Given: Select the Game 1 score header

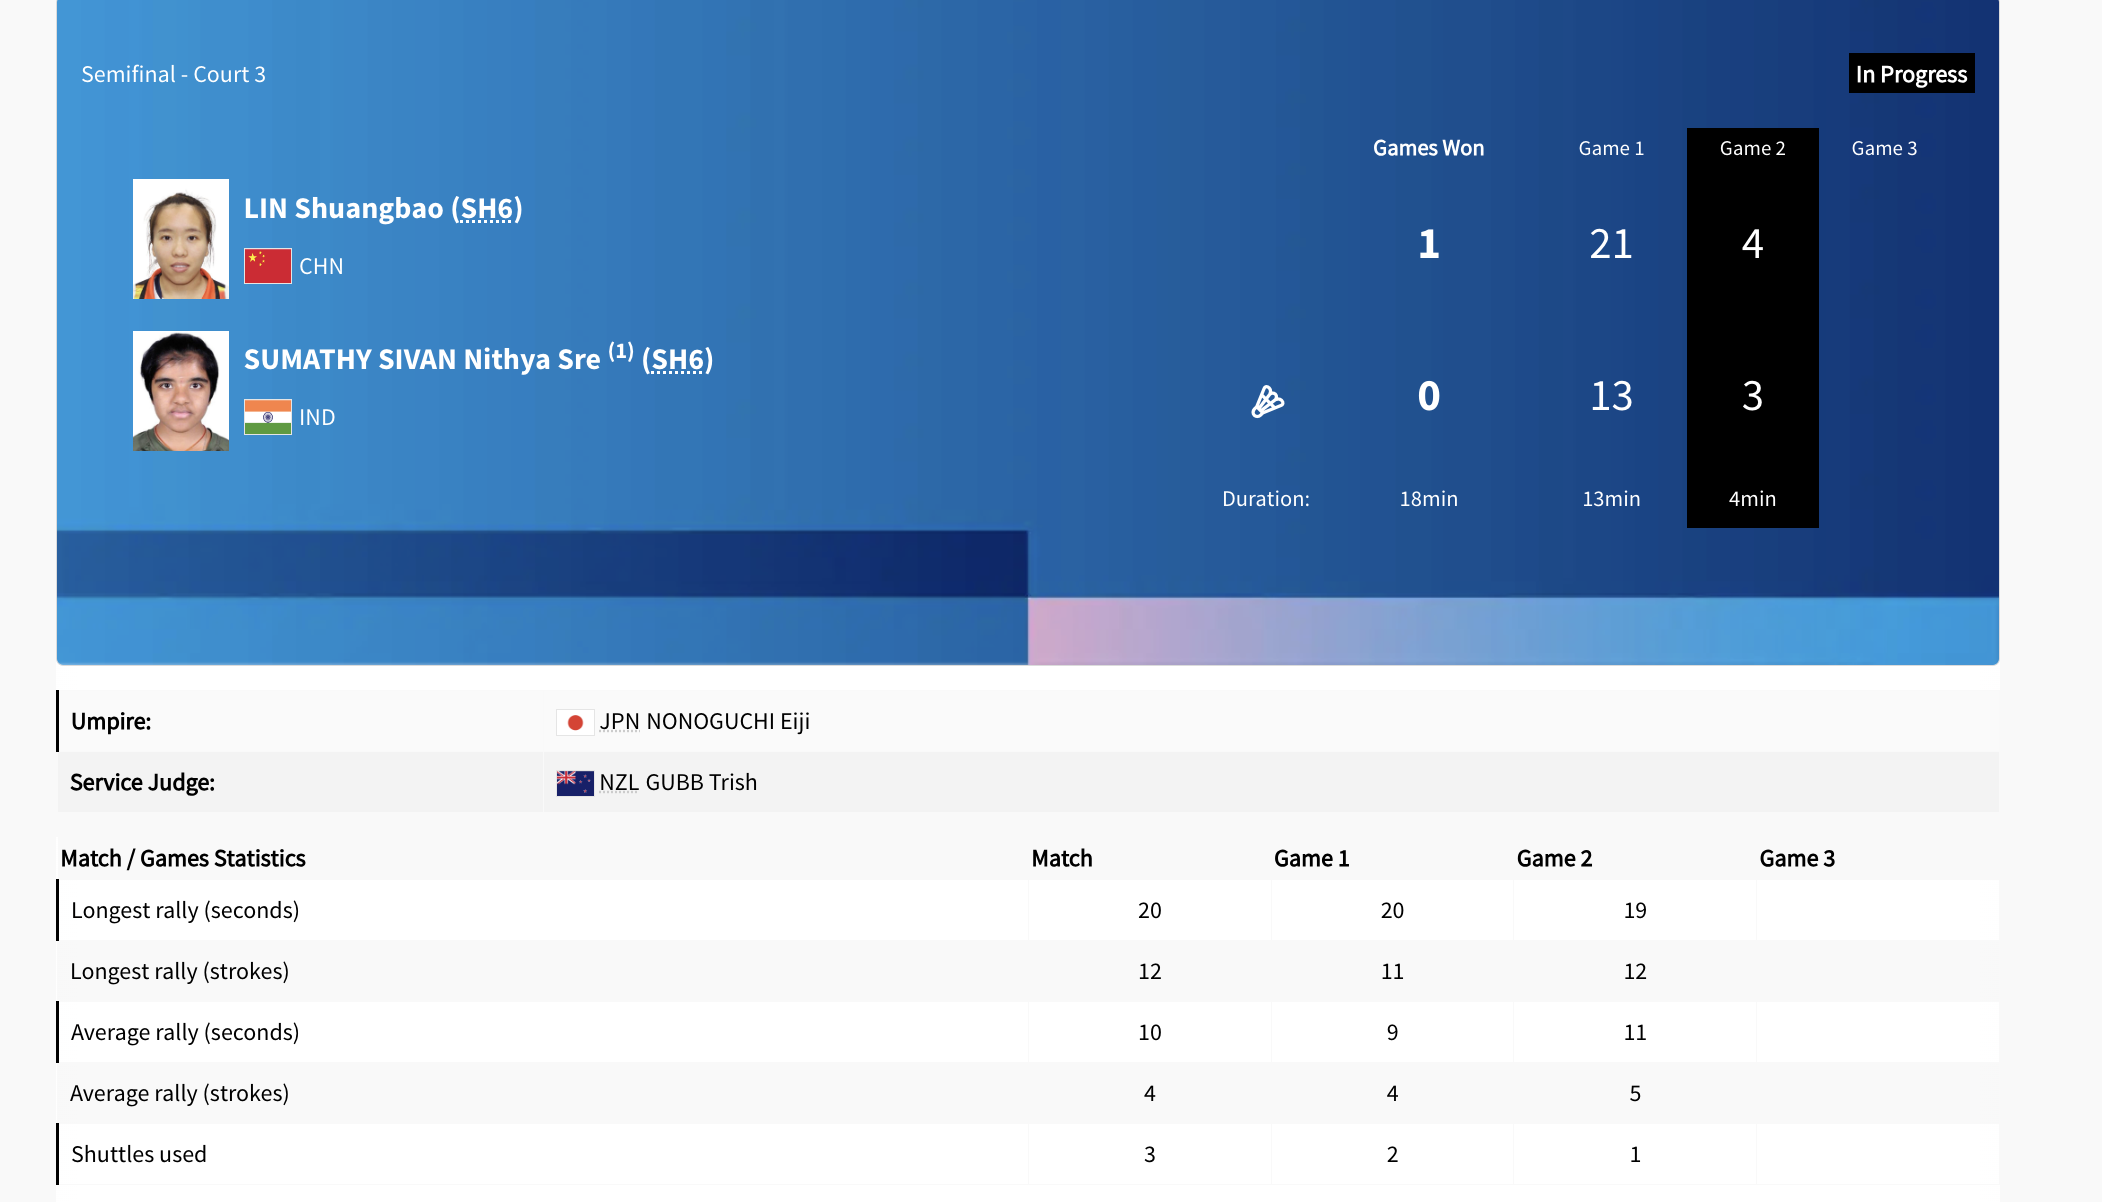Looking at the screenshot, I should click(x=1611, y=148).
